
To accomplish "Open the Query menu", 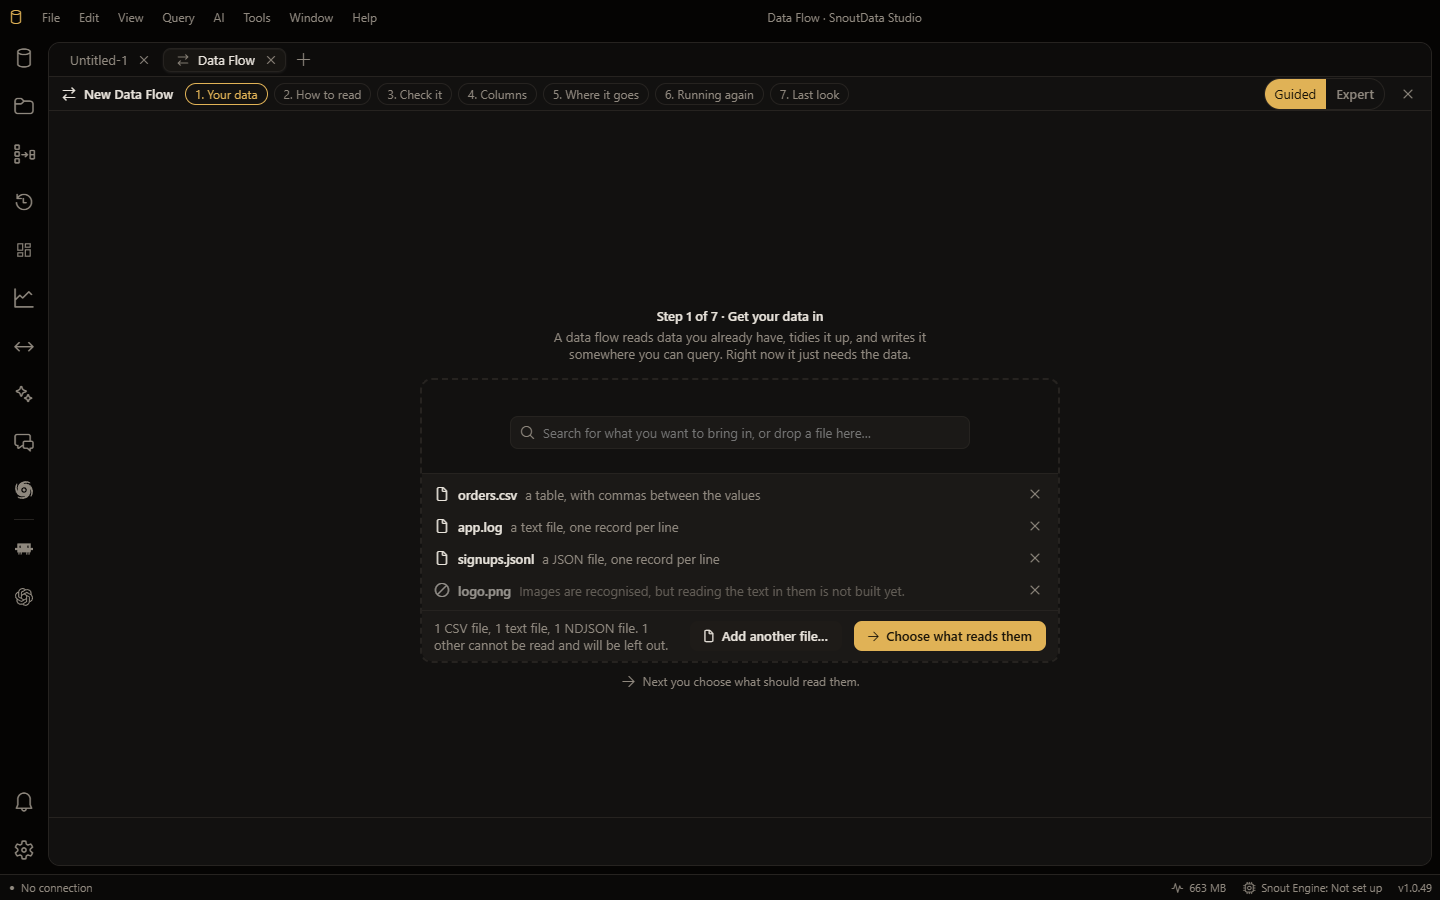I will 178,18.
